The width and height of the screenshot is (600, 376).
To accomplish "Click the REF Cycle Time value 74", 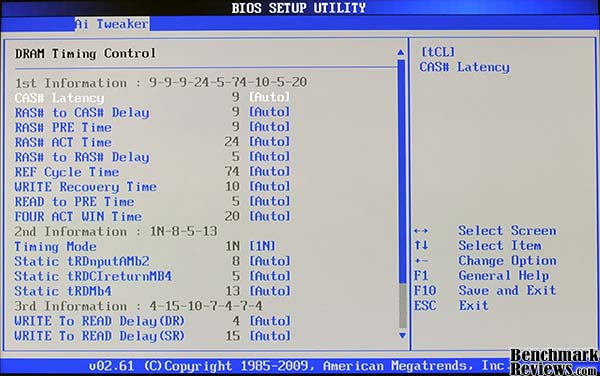I will (232, 172).
